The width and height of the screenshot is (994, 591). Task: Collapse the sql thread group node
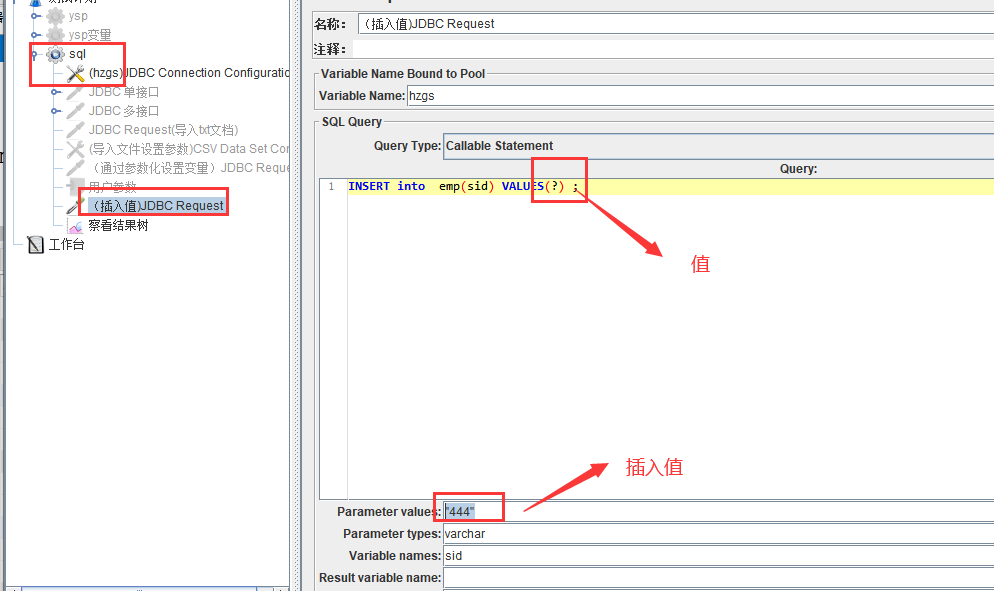click(x=36, y=55)
